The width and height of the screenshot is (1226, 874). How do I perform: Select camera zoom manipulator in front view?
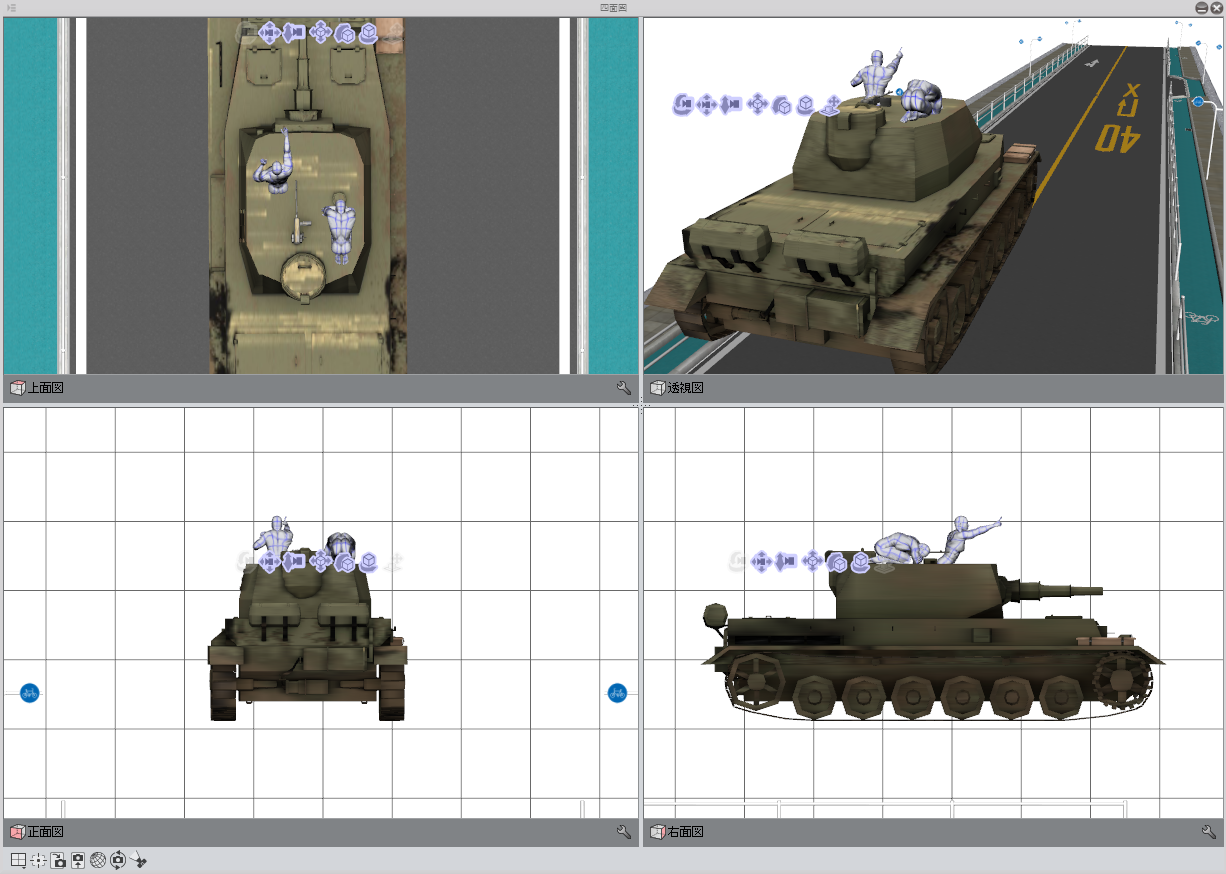coord(293,561)
